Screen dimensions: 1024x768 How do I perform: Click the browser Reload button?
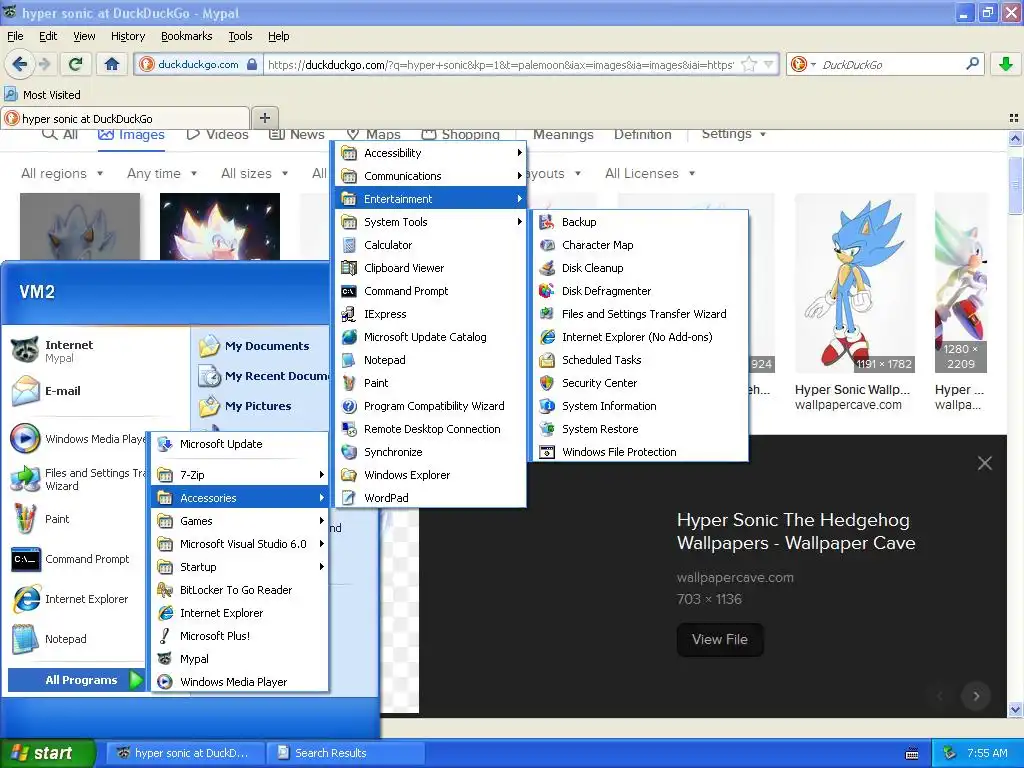tap(76, 64)
